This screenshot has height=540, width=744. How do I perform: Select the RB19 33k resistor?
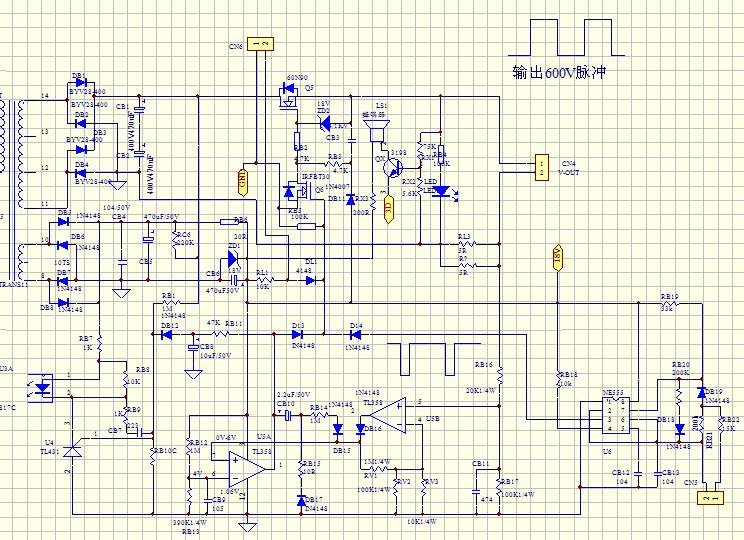coord(669,304)
